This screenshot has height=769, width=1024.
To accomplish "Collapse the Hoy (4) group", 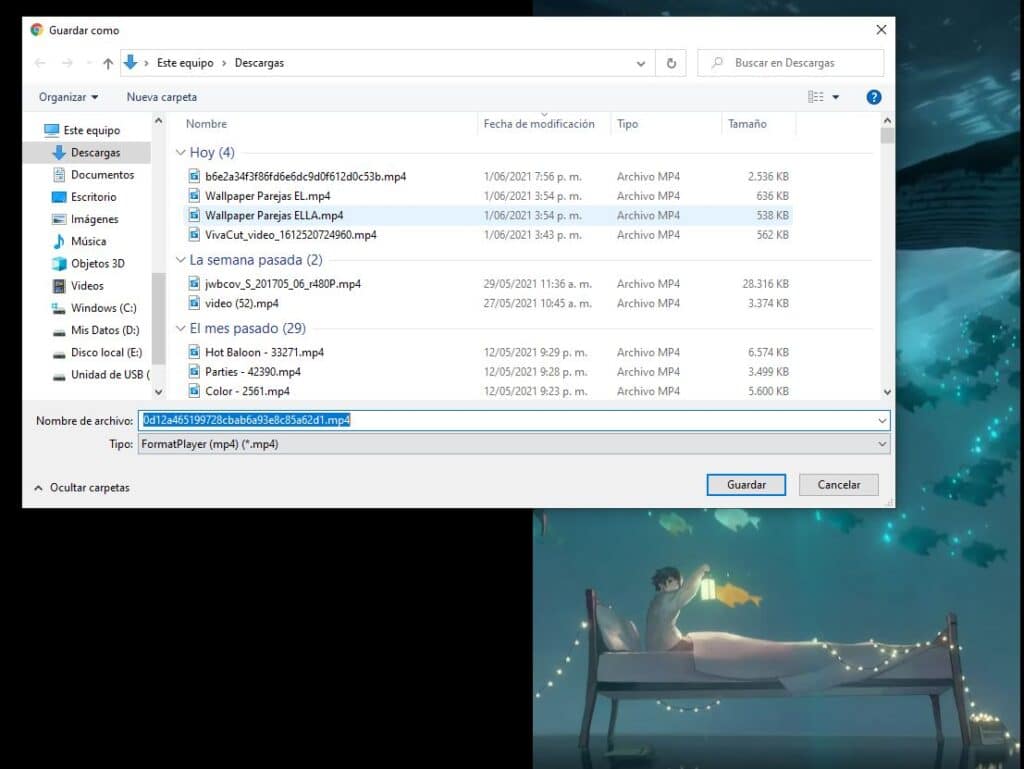I will (x=181, y=153).
